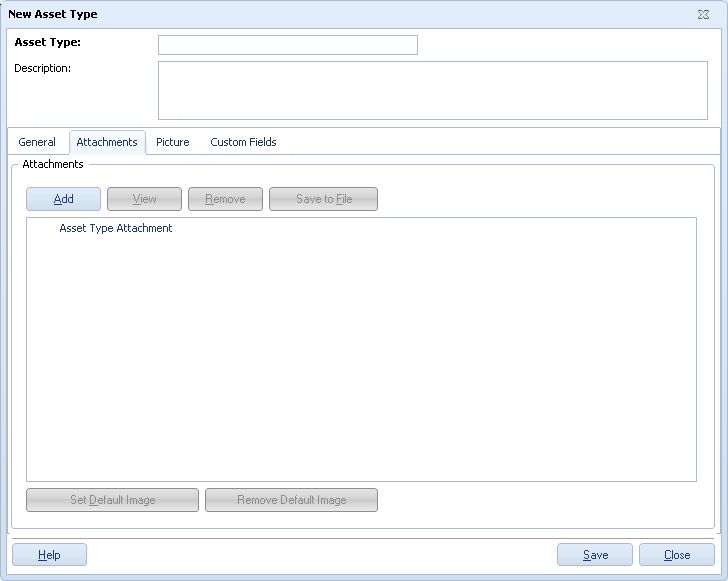The image size is (728, 581).
Task: Click the empty attachments list area
Action: (x=360, y=360)
